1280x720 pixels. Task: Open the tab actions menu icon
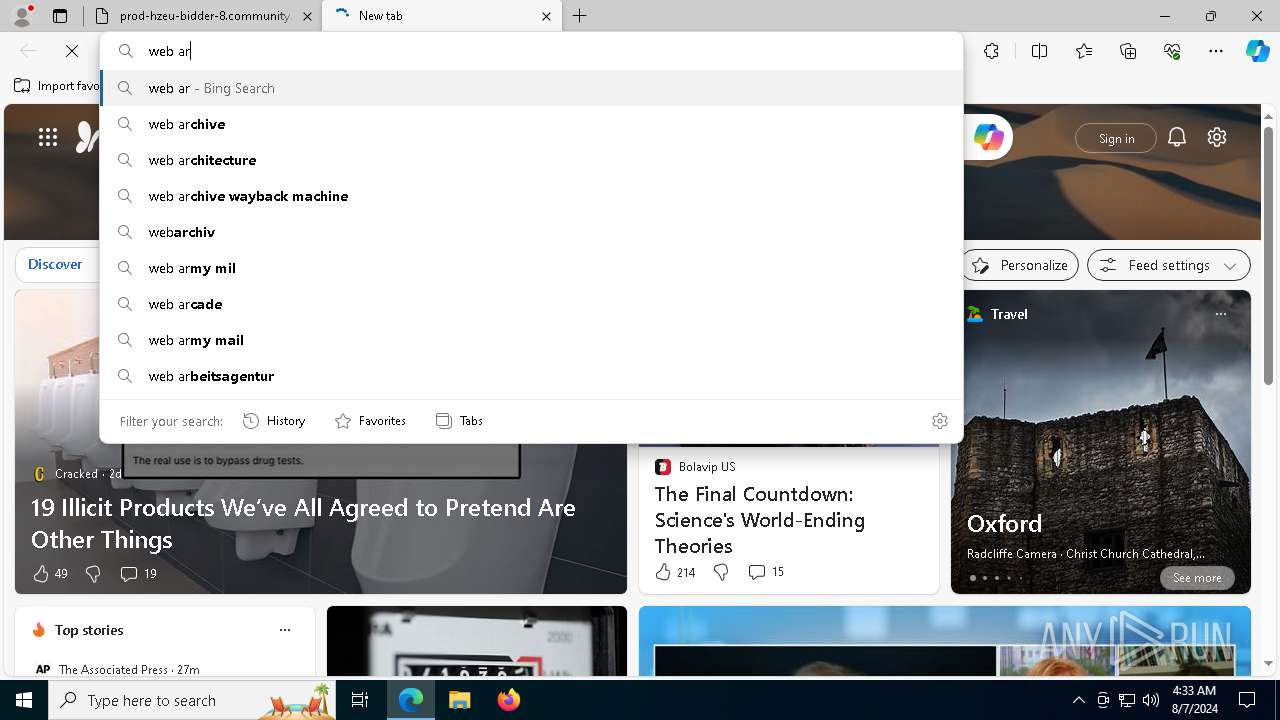[60, 16]
